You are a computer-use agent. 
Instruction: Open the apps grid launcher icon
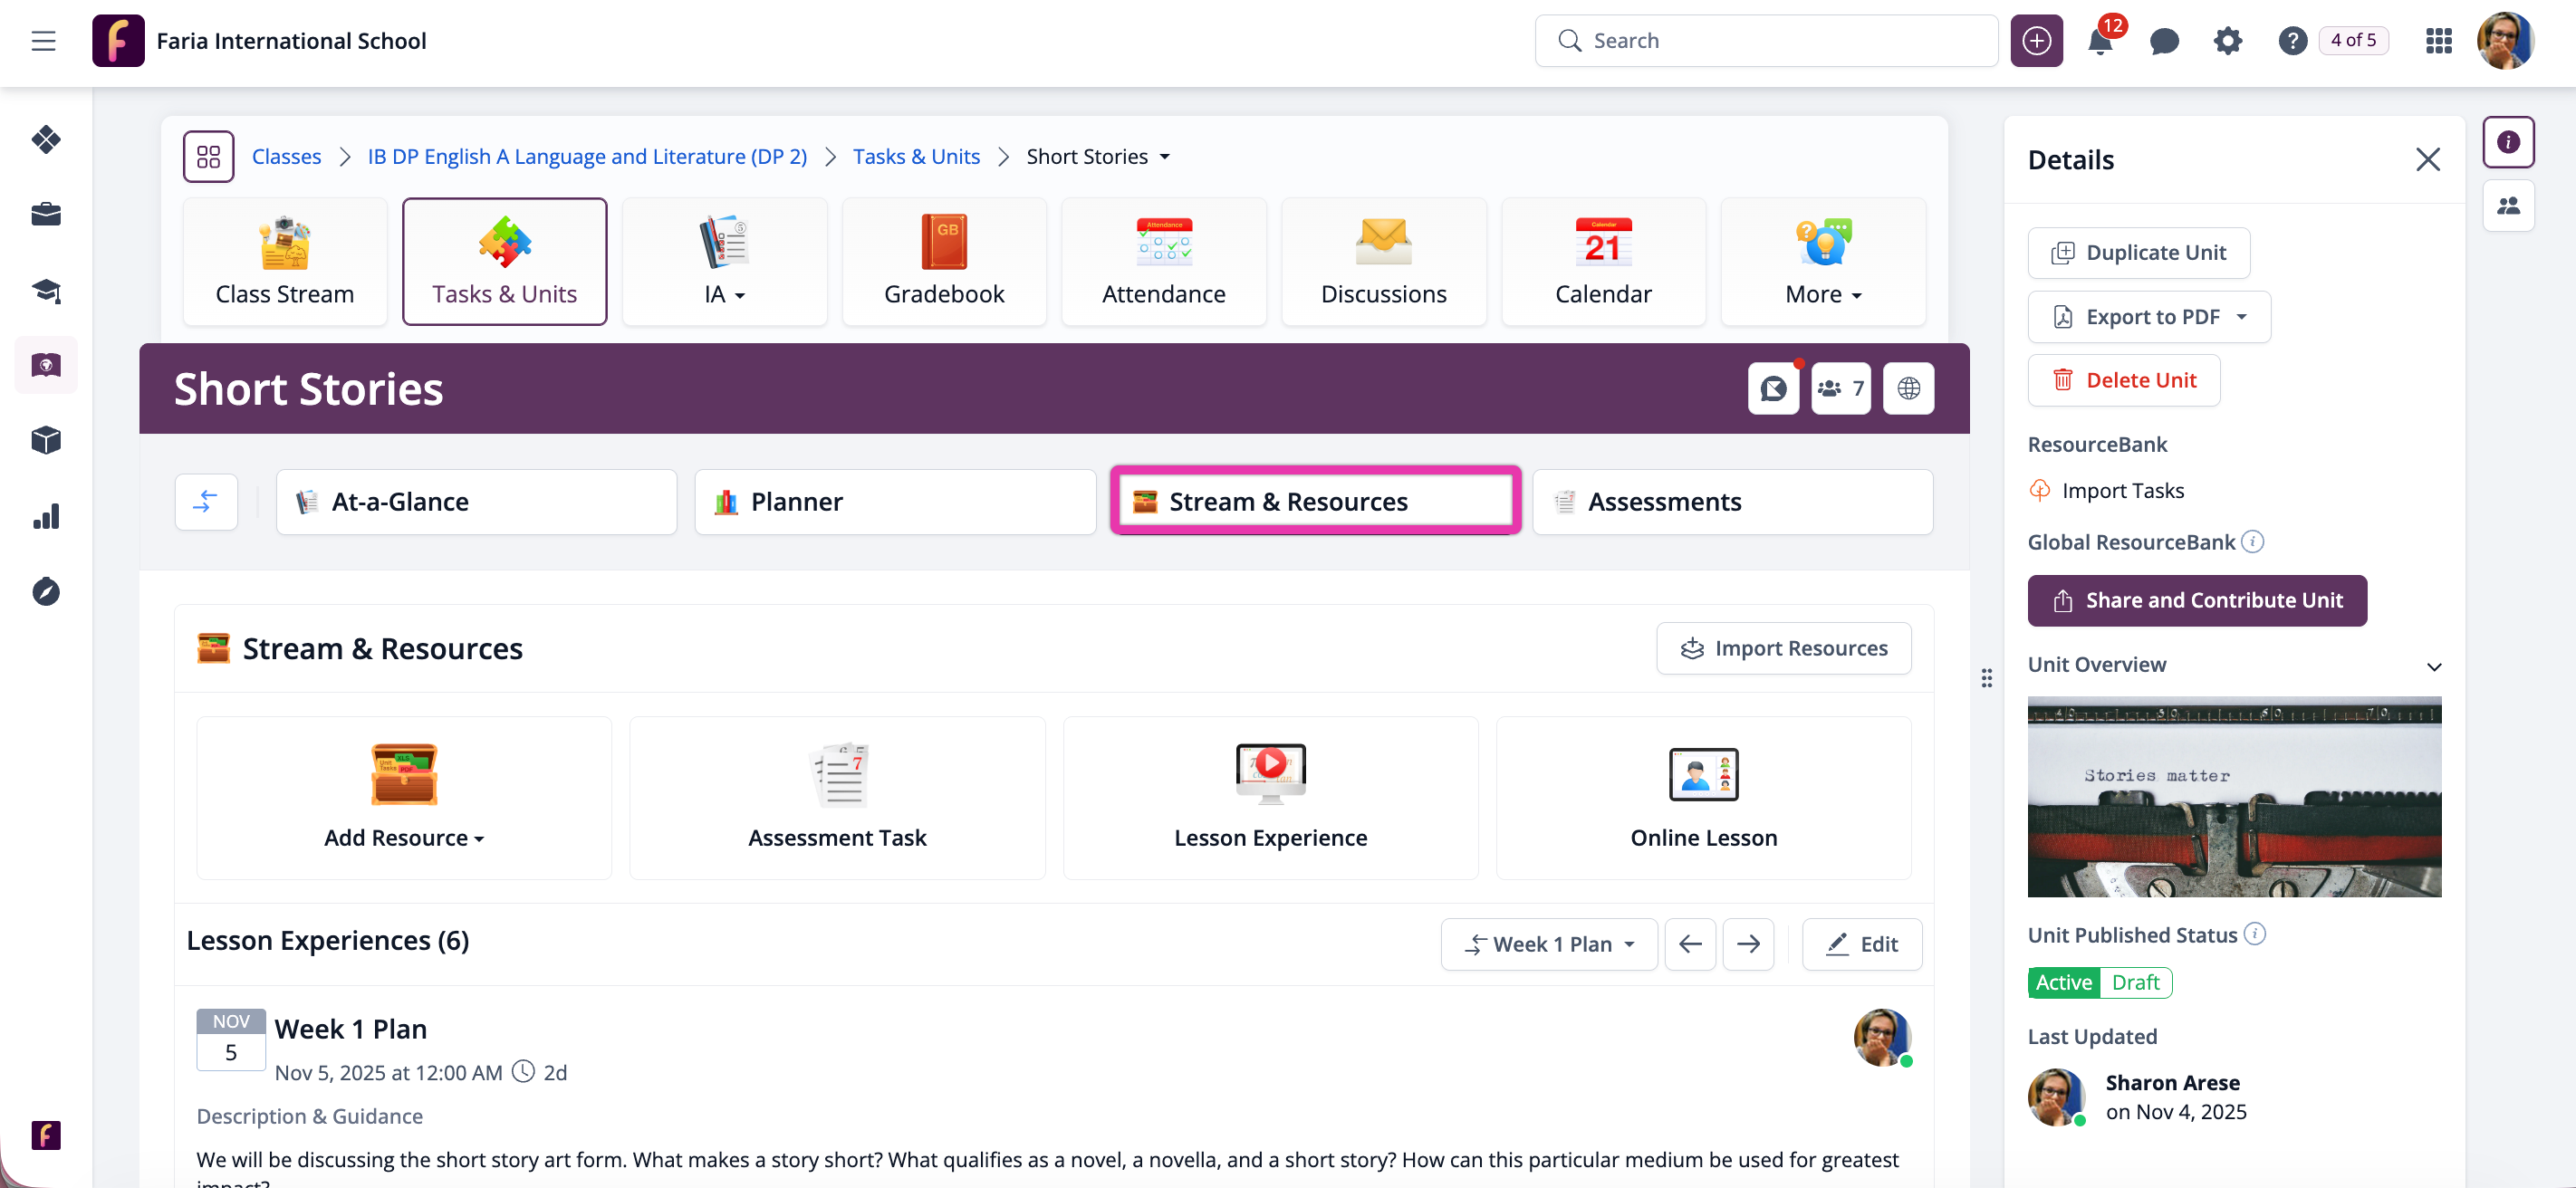pyautogui.click(x=2438, y=41)
